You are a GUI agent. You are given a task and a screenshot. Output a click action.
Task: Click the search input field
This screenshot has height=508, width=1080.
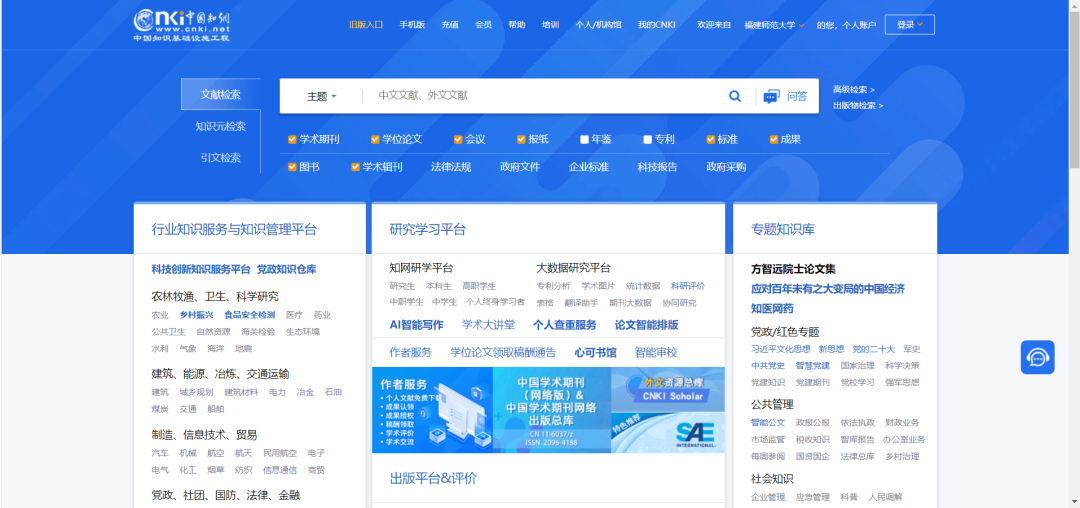[x=544, y=96]
